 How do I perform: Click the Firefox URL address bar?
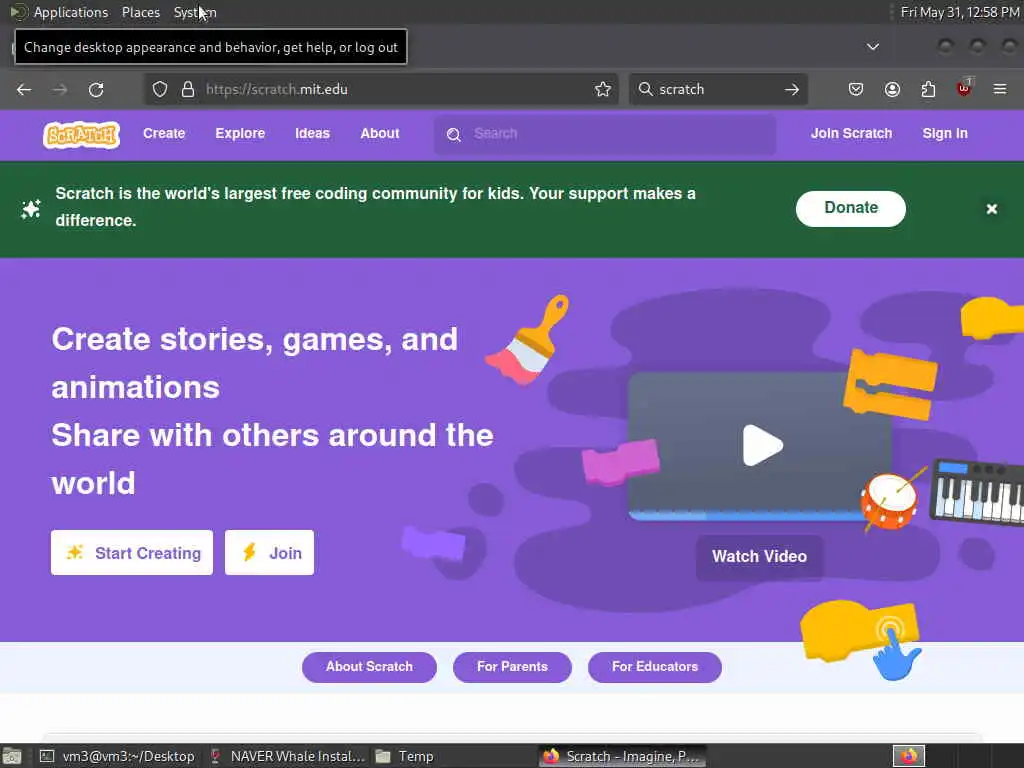[381, 89]
